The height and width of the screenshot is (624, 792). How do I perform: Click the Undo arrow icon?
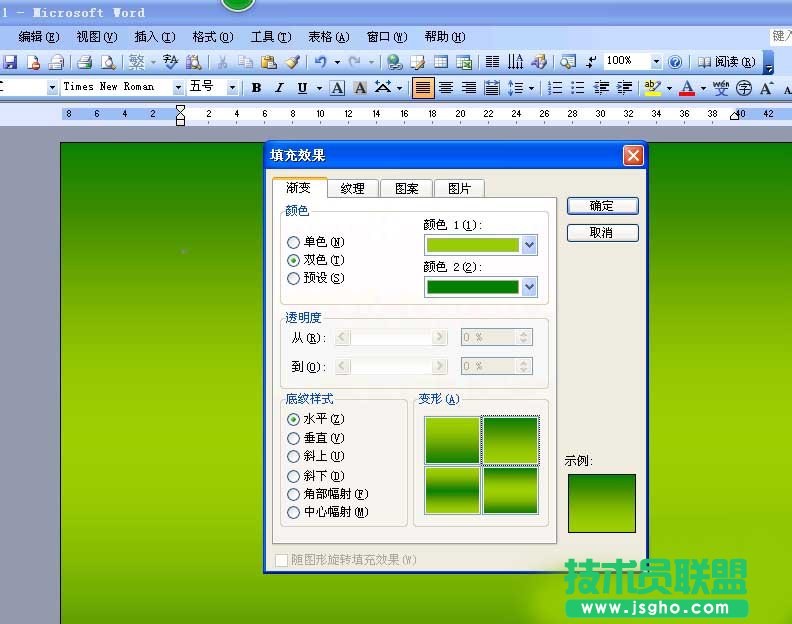click(x=321, y=62)
